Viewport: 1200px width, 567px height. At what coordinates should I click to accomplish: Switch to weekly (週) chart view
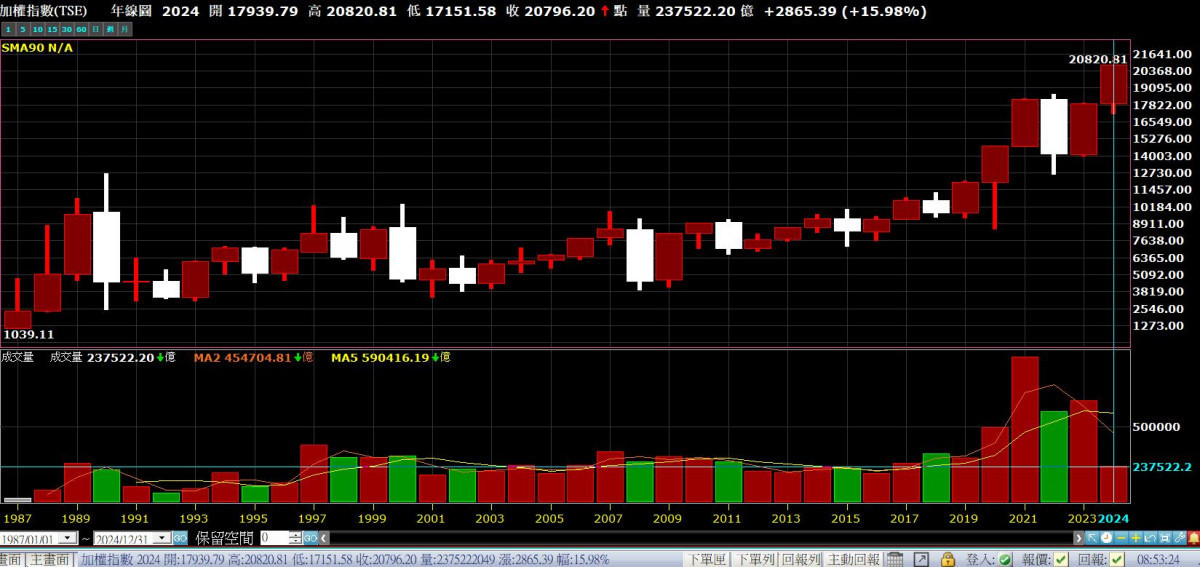click(110, 30)
